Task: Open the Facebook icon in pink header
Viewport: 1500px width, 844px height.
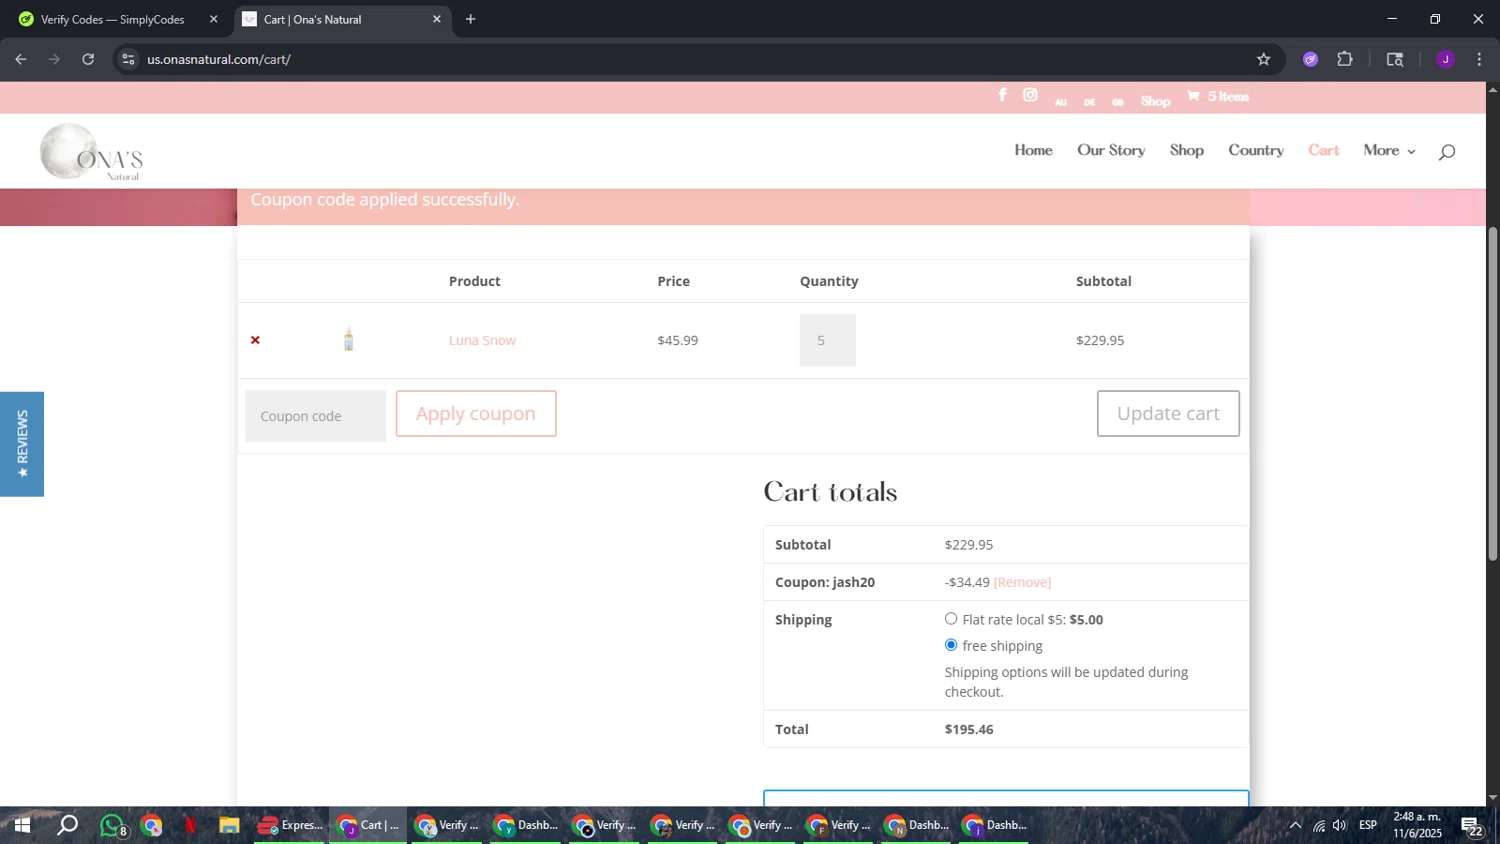Action: [1002, 95]
